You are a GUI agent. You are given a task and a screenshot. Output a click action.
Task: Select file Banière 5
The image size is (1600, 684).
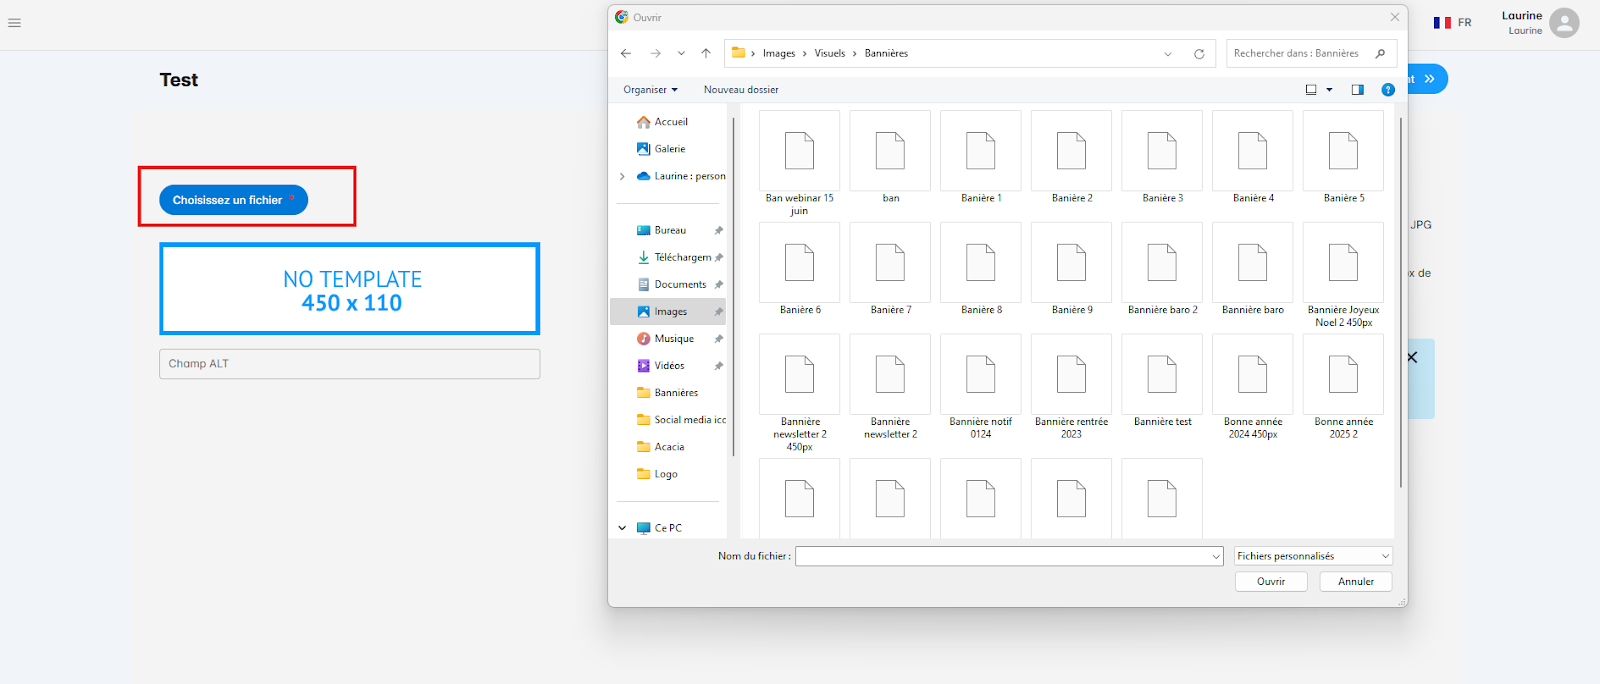click(x=1343, y=157)
